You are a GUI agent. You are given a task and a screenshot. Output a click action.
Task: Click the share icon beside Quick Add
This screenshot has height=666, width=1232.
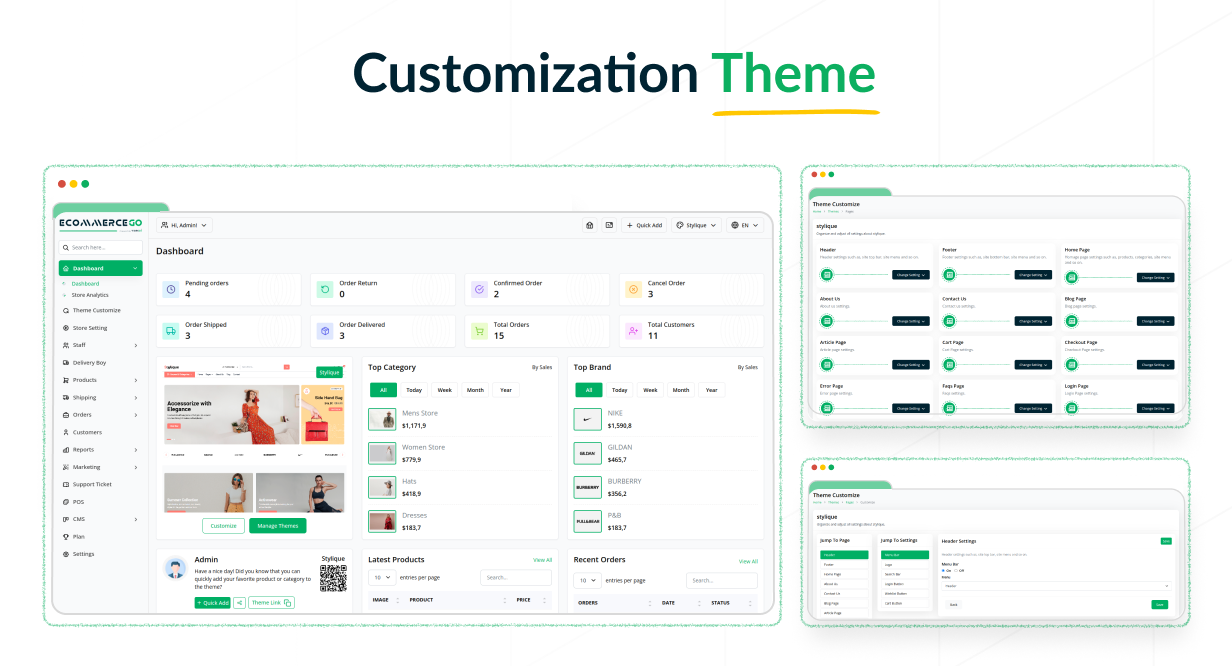coord(240,603)
